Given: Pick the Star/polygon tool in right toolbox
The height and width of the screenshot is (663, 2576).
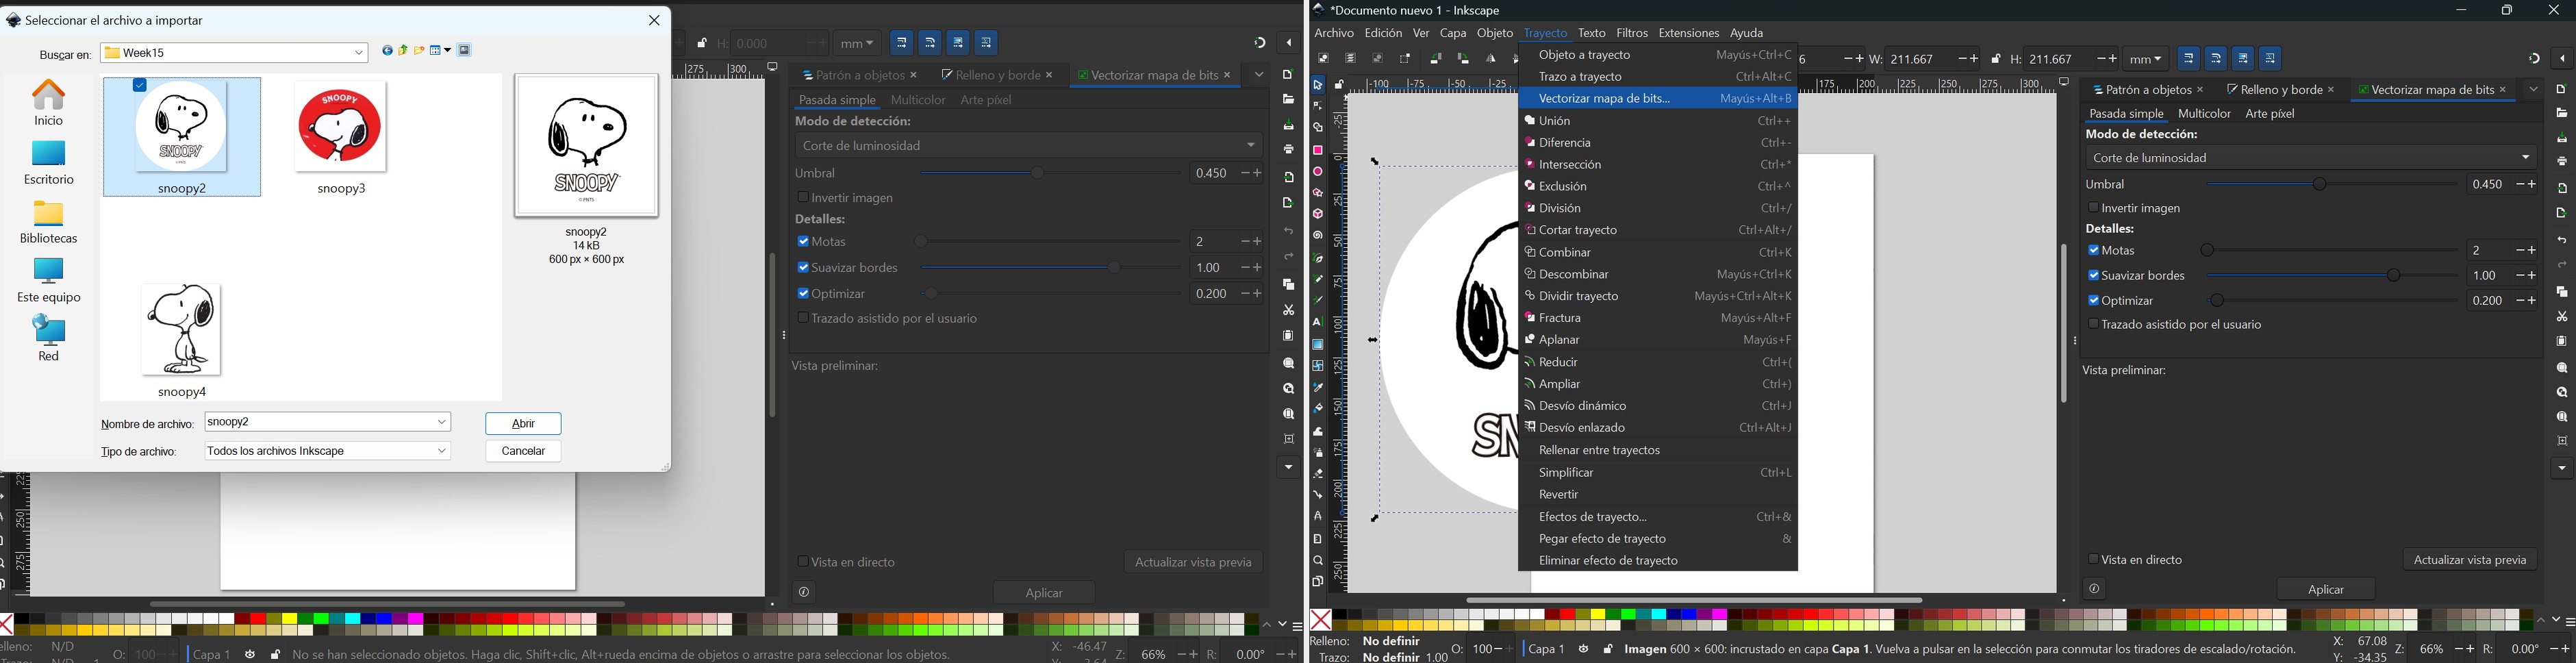Looking at the screenshot, I should 1318,193.
